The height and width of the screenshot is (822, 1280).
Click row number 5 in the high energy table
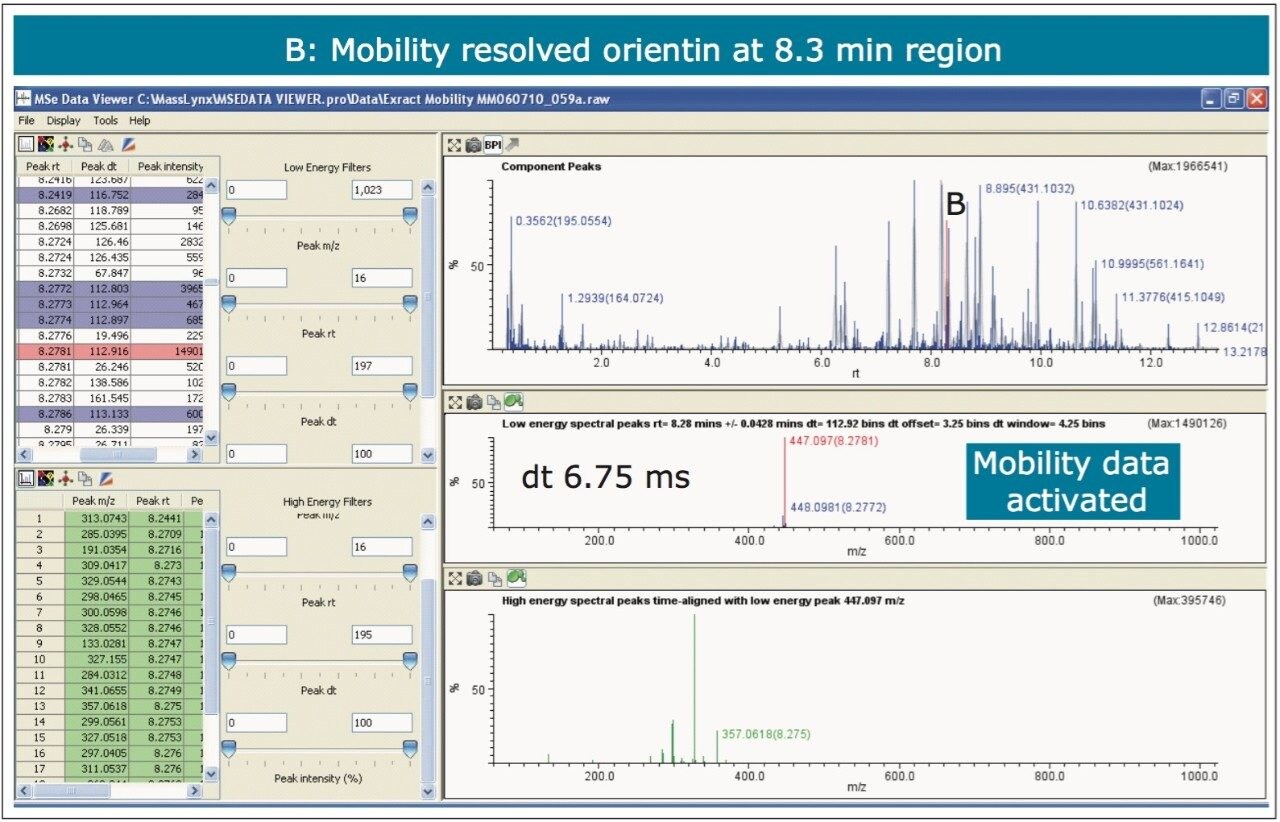point(40,581)
